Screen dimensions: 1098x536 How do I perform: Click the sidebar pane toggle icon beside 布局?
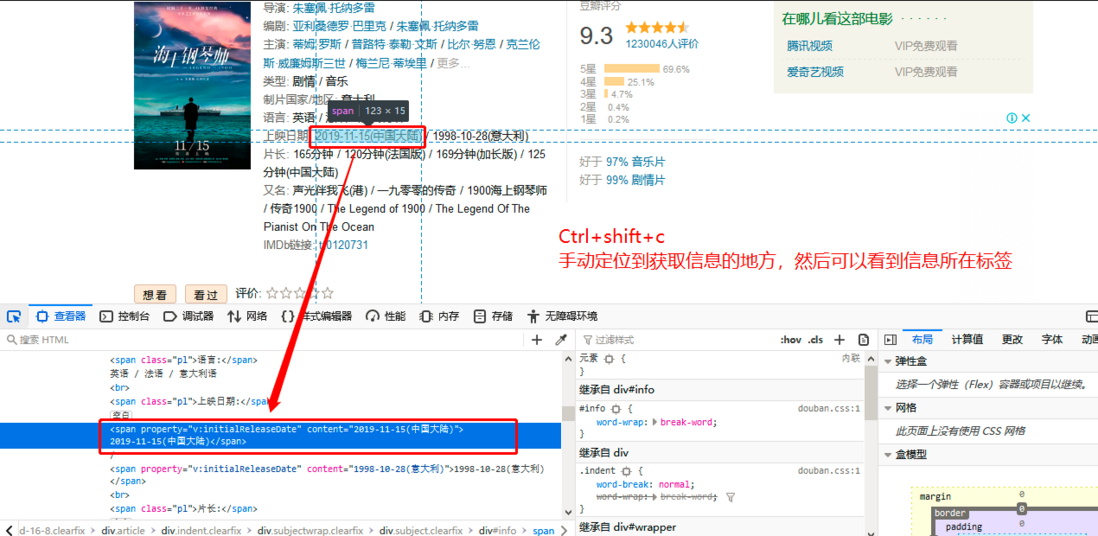[x=891, y=340]
